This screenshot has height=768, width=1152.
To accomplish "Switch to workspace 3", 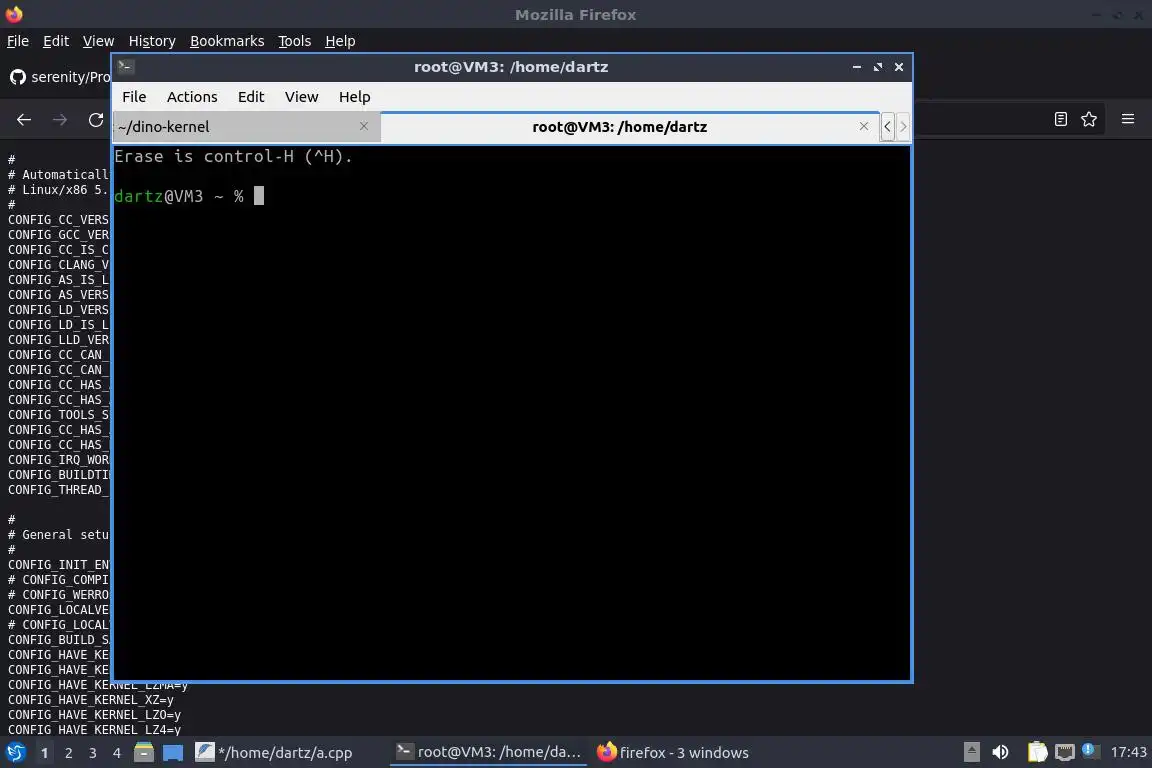I will [93, 753].
